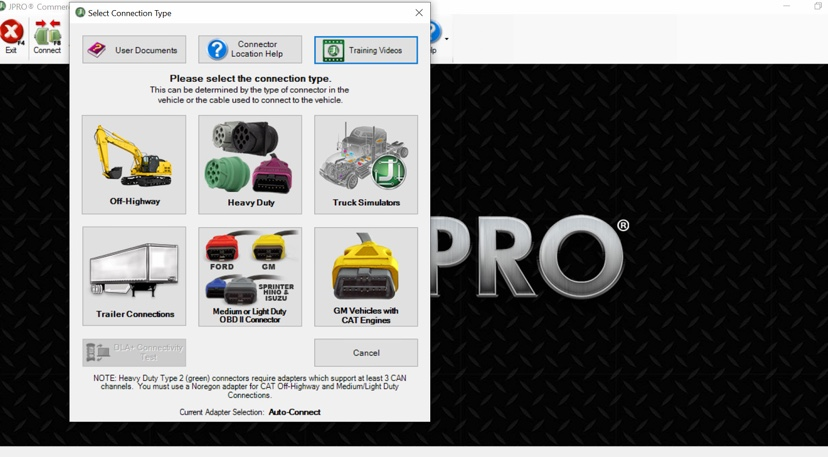Viewport: 828px width, 457px height.
Task: Choose the Truck Simulators option
Action: [x=366, y=165]
